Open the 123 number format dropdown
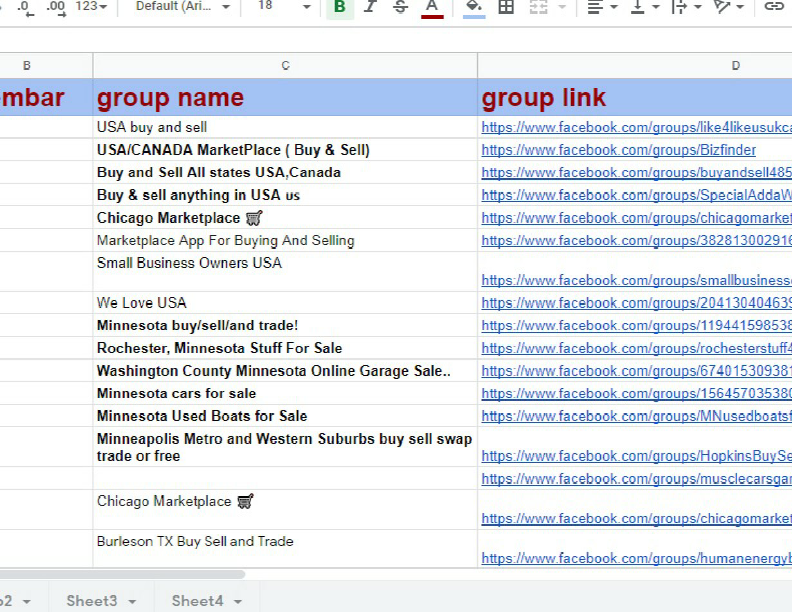Screen dimensions: 792x612 tap(91, 7)
